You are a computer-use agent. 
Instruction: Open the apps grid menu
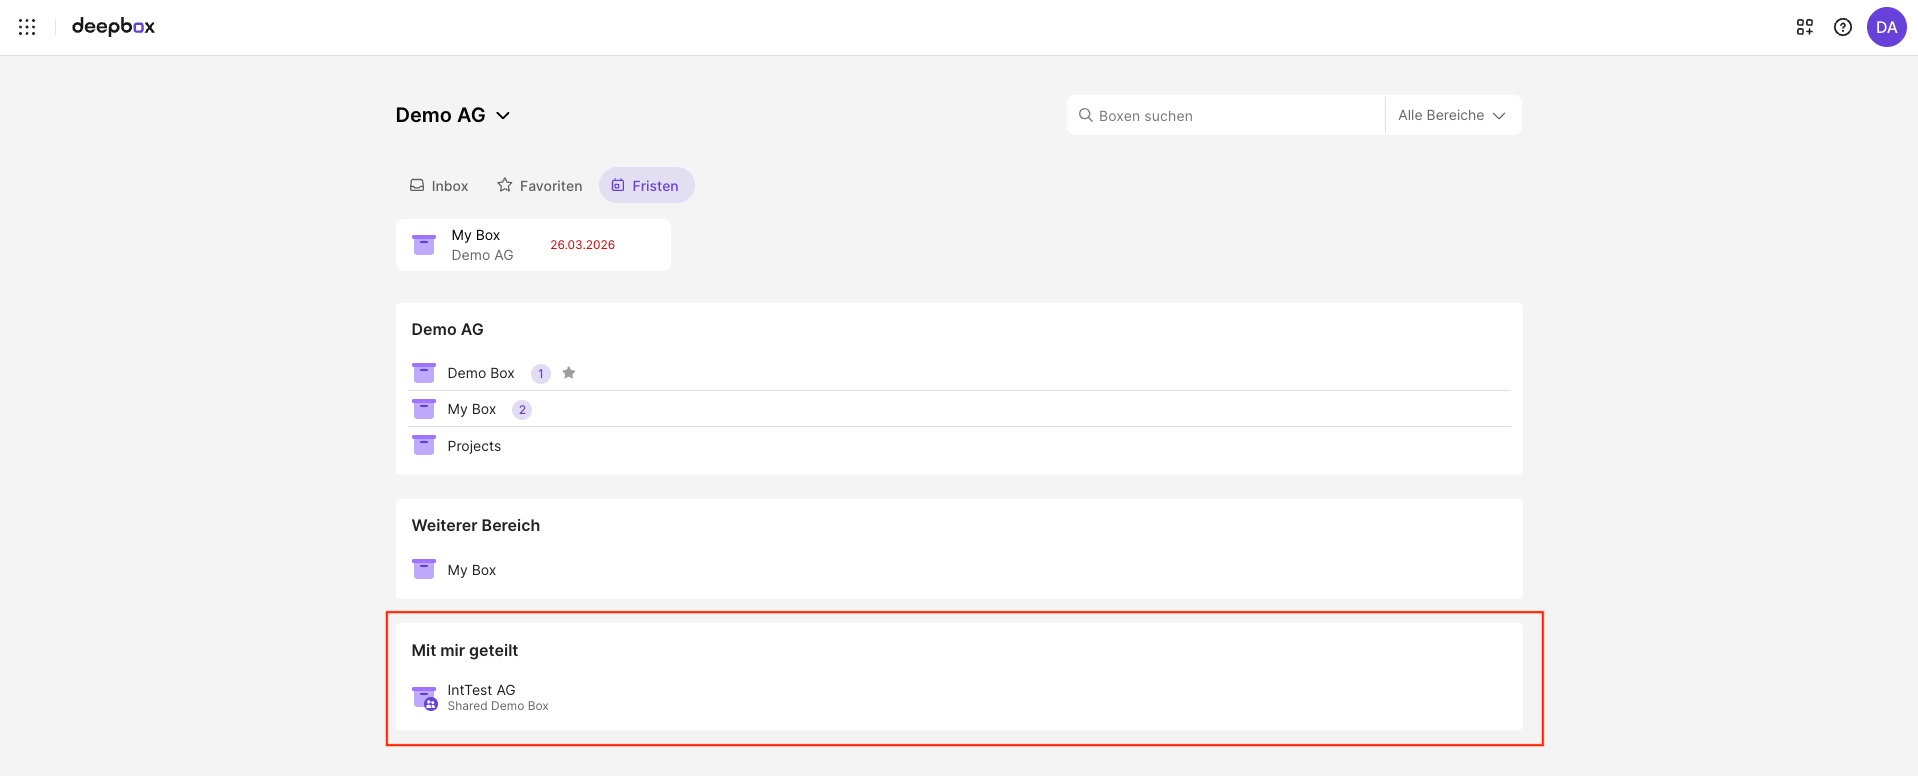(x=27, y=27)
